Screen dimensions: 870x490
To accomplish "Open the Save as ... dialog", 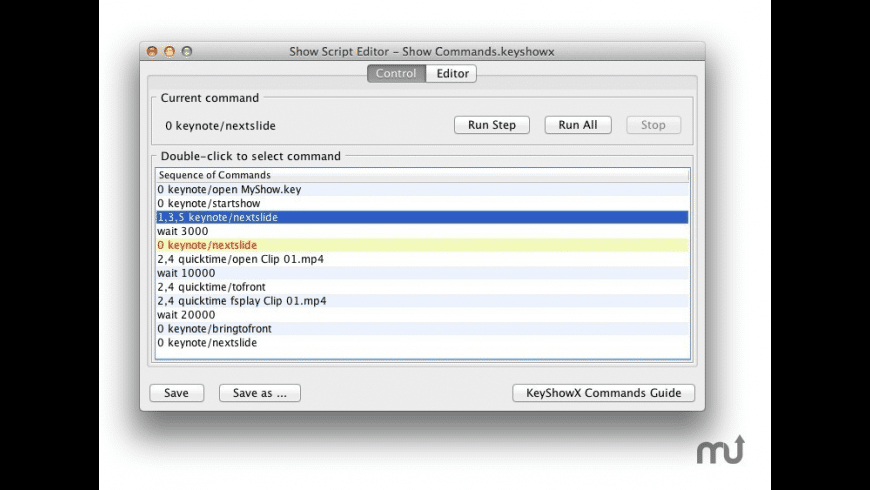I will click(x=260, y=393).
